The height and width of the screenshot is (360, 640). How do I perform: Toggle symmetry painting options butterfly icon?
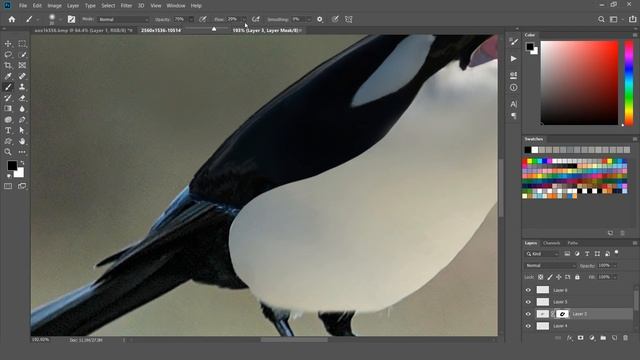tap(349, 19)
